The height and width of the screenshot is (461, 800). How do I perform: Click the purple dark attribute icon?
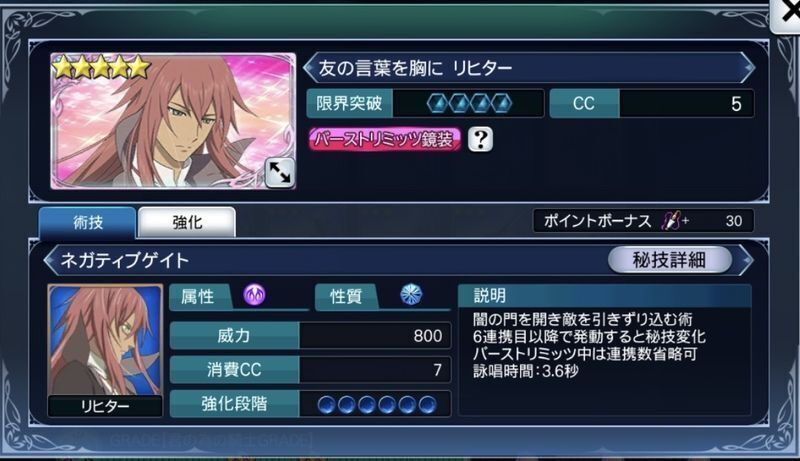coord(254,295)
